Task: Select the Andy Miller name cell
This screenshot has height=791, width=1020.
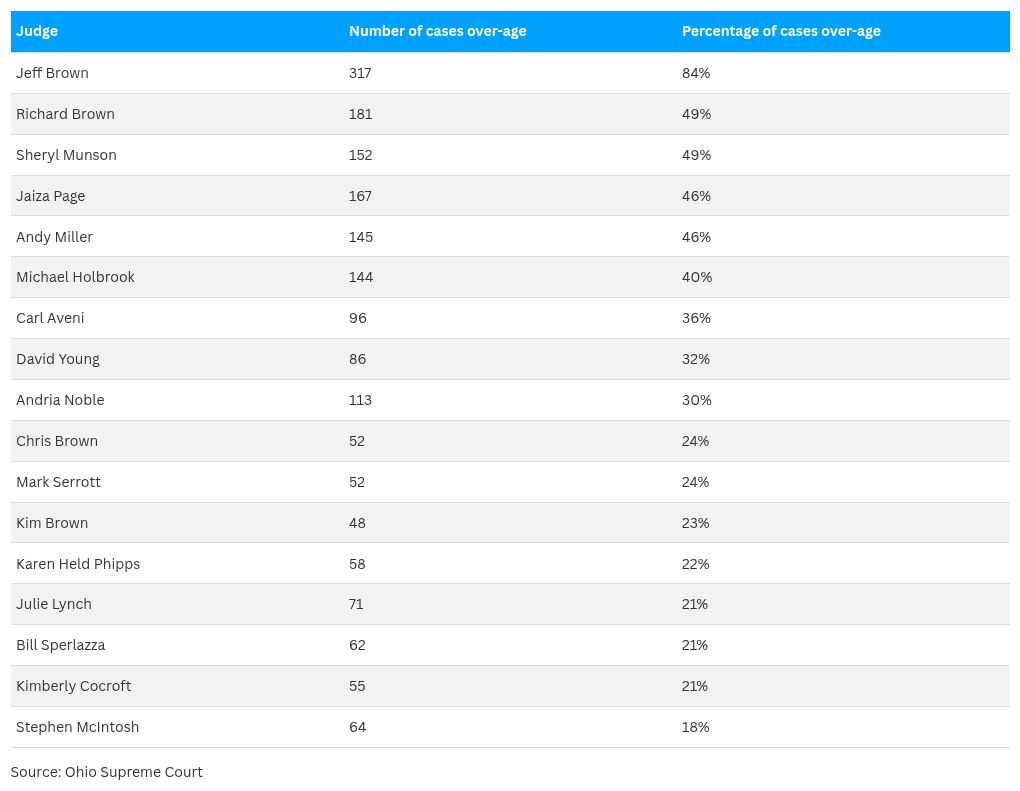Action: (54, 237)
